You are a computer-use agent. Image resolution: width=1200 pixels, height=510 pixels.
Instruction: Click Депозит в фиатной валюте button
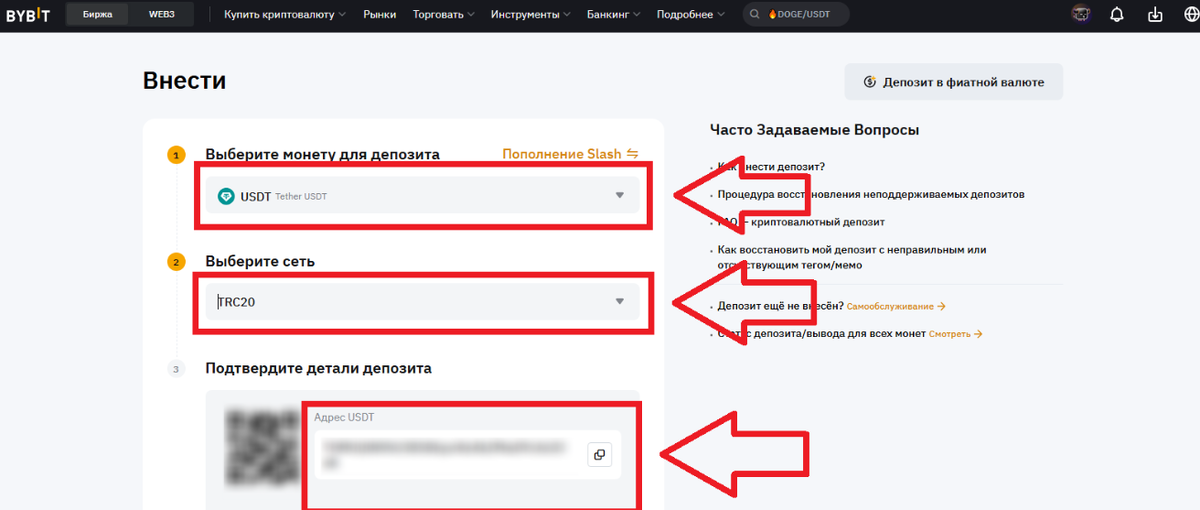(954, 82)
